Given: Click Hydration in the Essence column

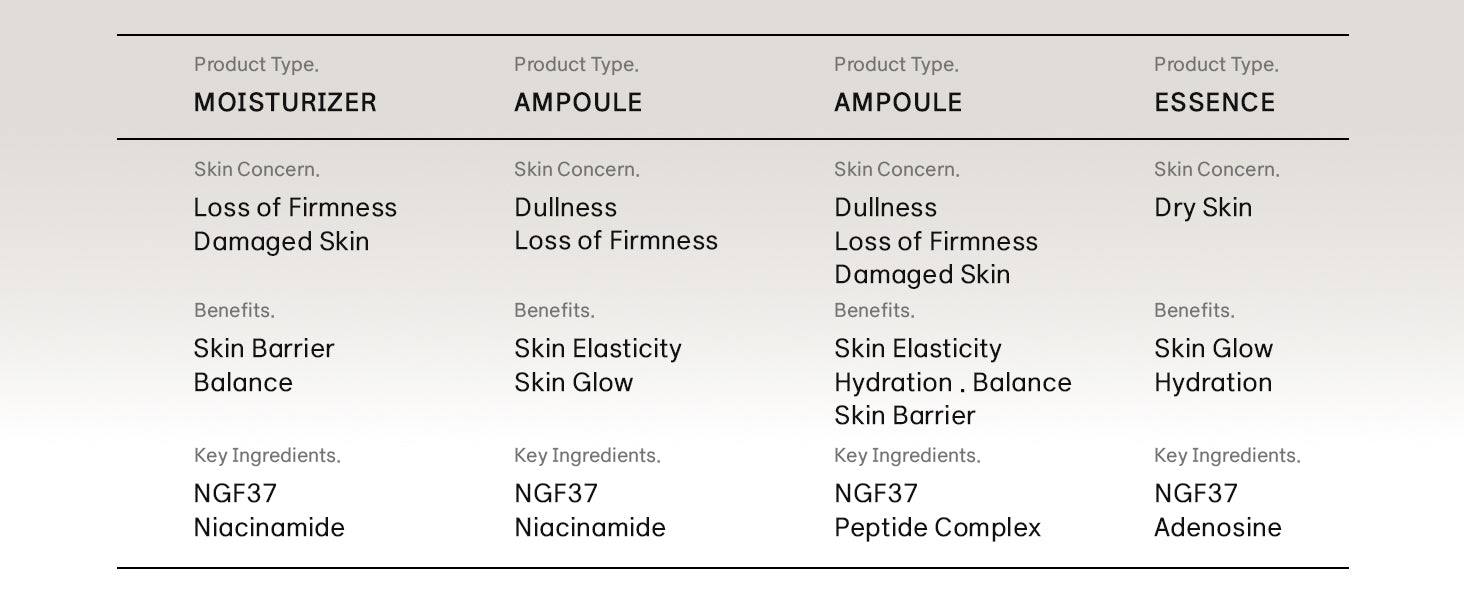Looking at the screenshot, I should (1213, 382).
